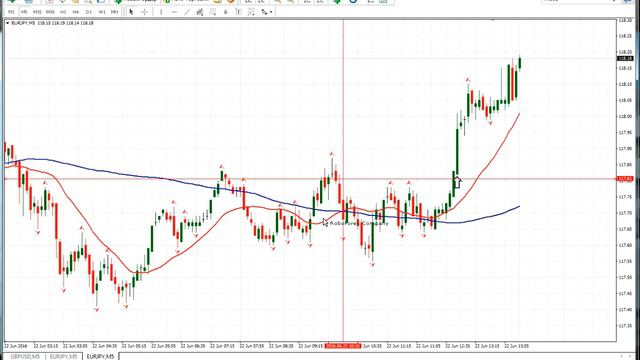The width and height of the screenshot is (640, 360).
Task: Click the 117.35 price scale value
Action: (625, 326)
